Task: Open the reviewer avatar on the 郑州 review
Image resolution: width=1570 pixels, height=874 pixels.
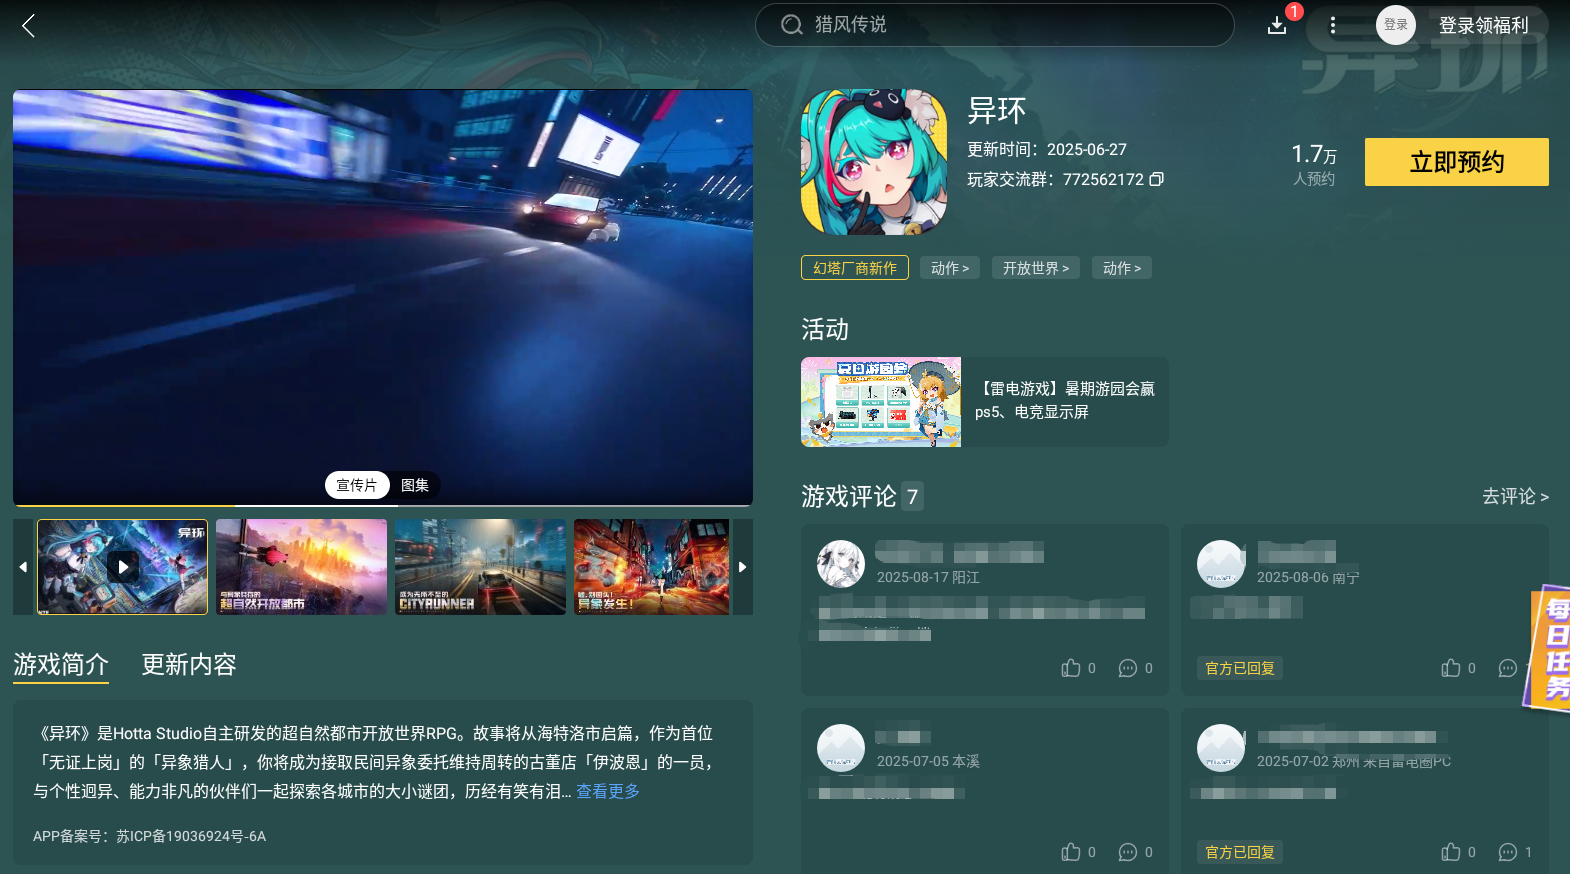Action: coord(1221,749)
